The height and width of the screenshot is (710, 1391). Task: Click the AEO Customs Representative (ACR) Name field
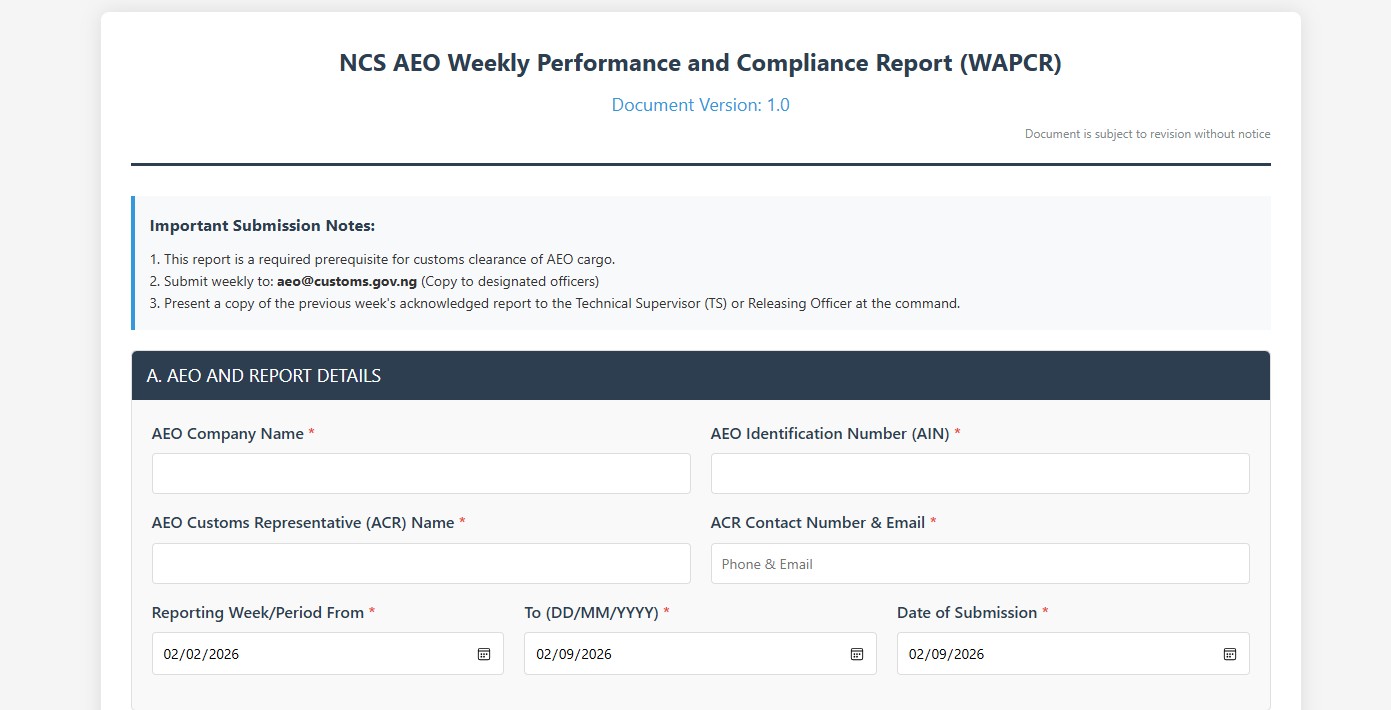[420, 563]
